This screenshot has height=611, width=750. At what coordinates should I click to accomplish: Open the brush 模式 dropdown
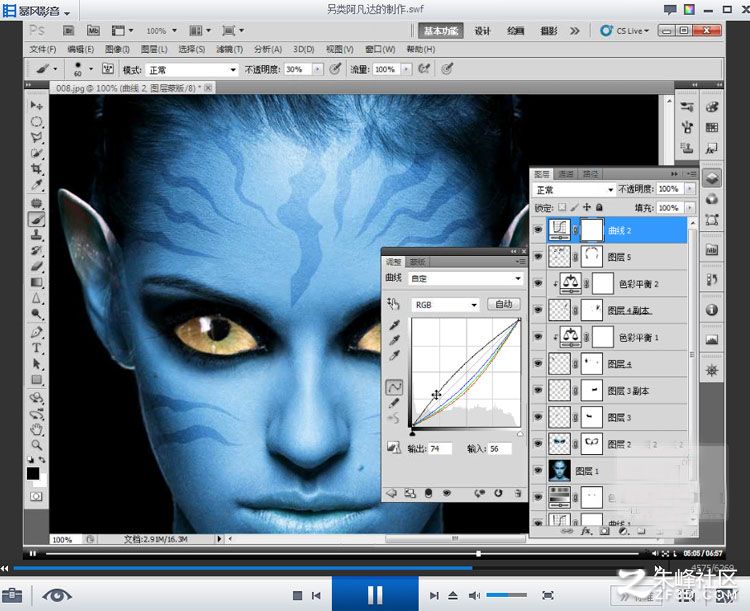(x=191, y=70)
